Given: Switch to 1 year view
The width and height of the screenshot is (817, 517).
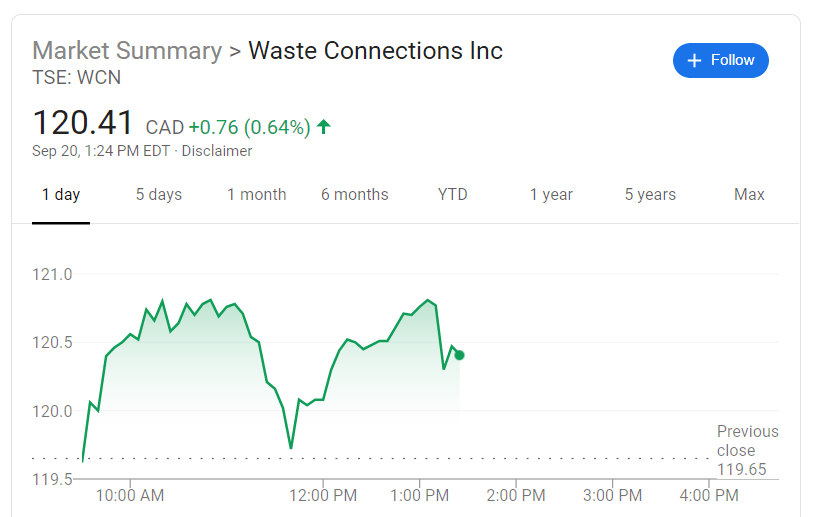Looking at the screenshot, I should pos(551,195).
